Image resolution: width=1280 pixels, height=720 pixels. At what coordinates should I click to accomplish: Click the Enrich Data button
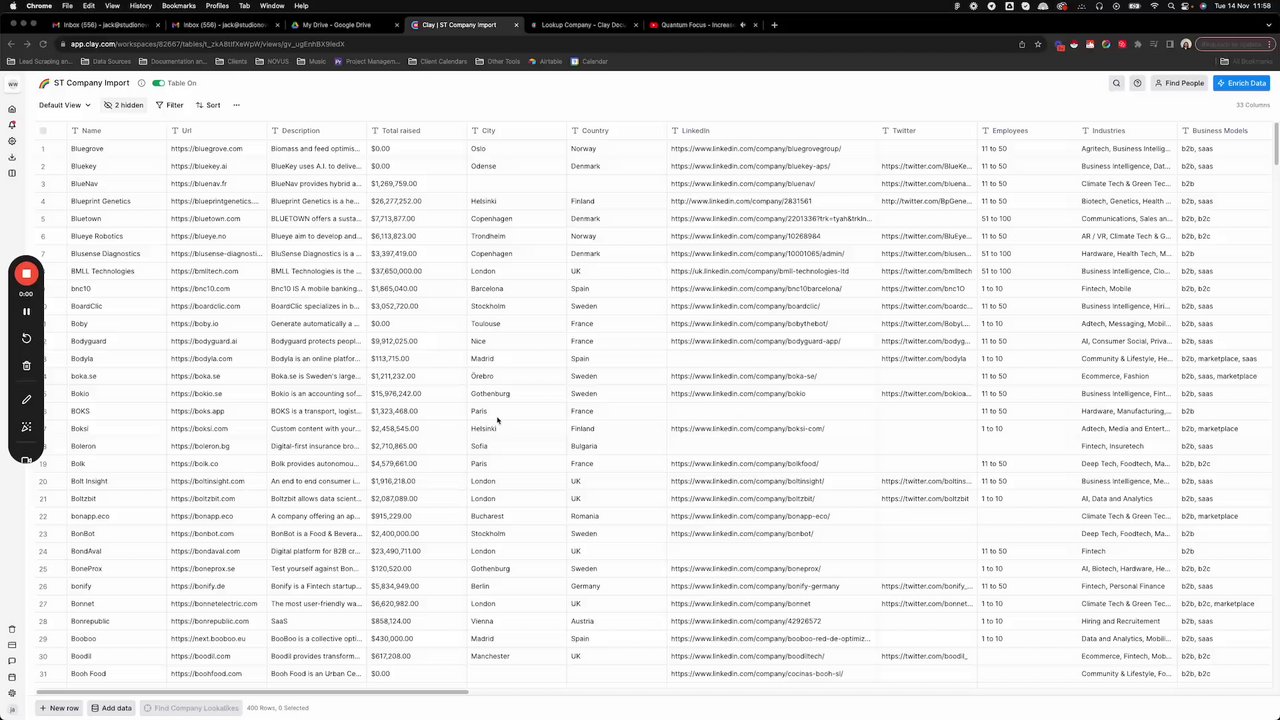[1241, 83]
